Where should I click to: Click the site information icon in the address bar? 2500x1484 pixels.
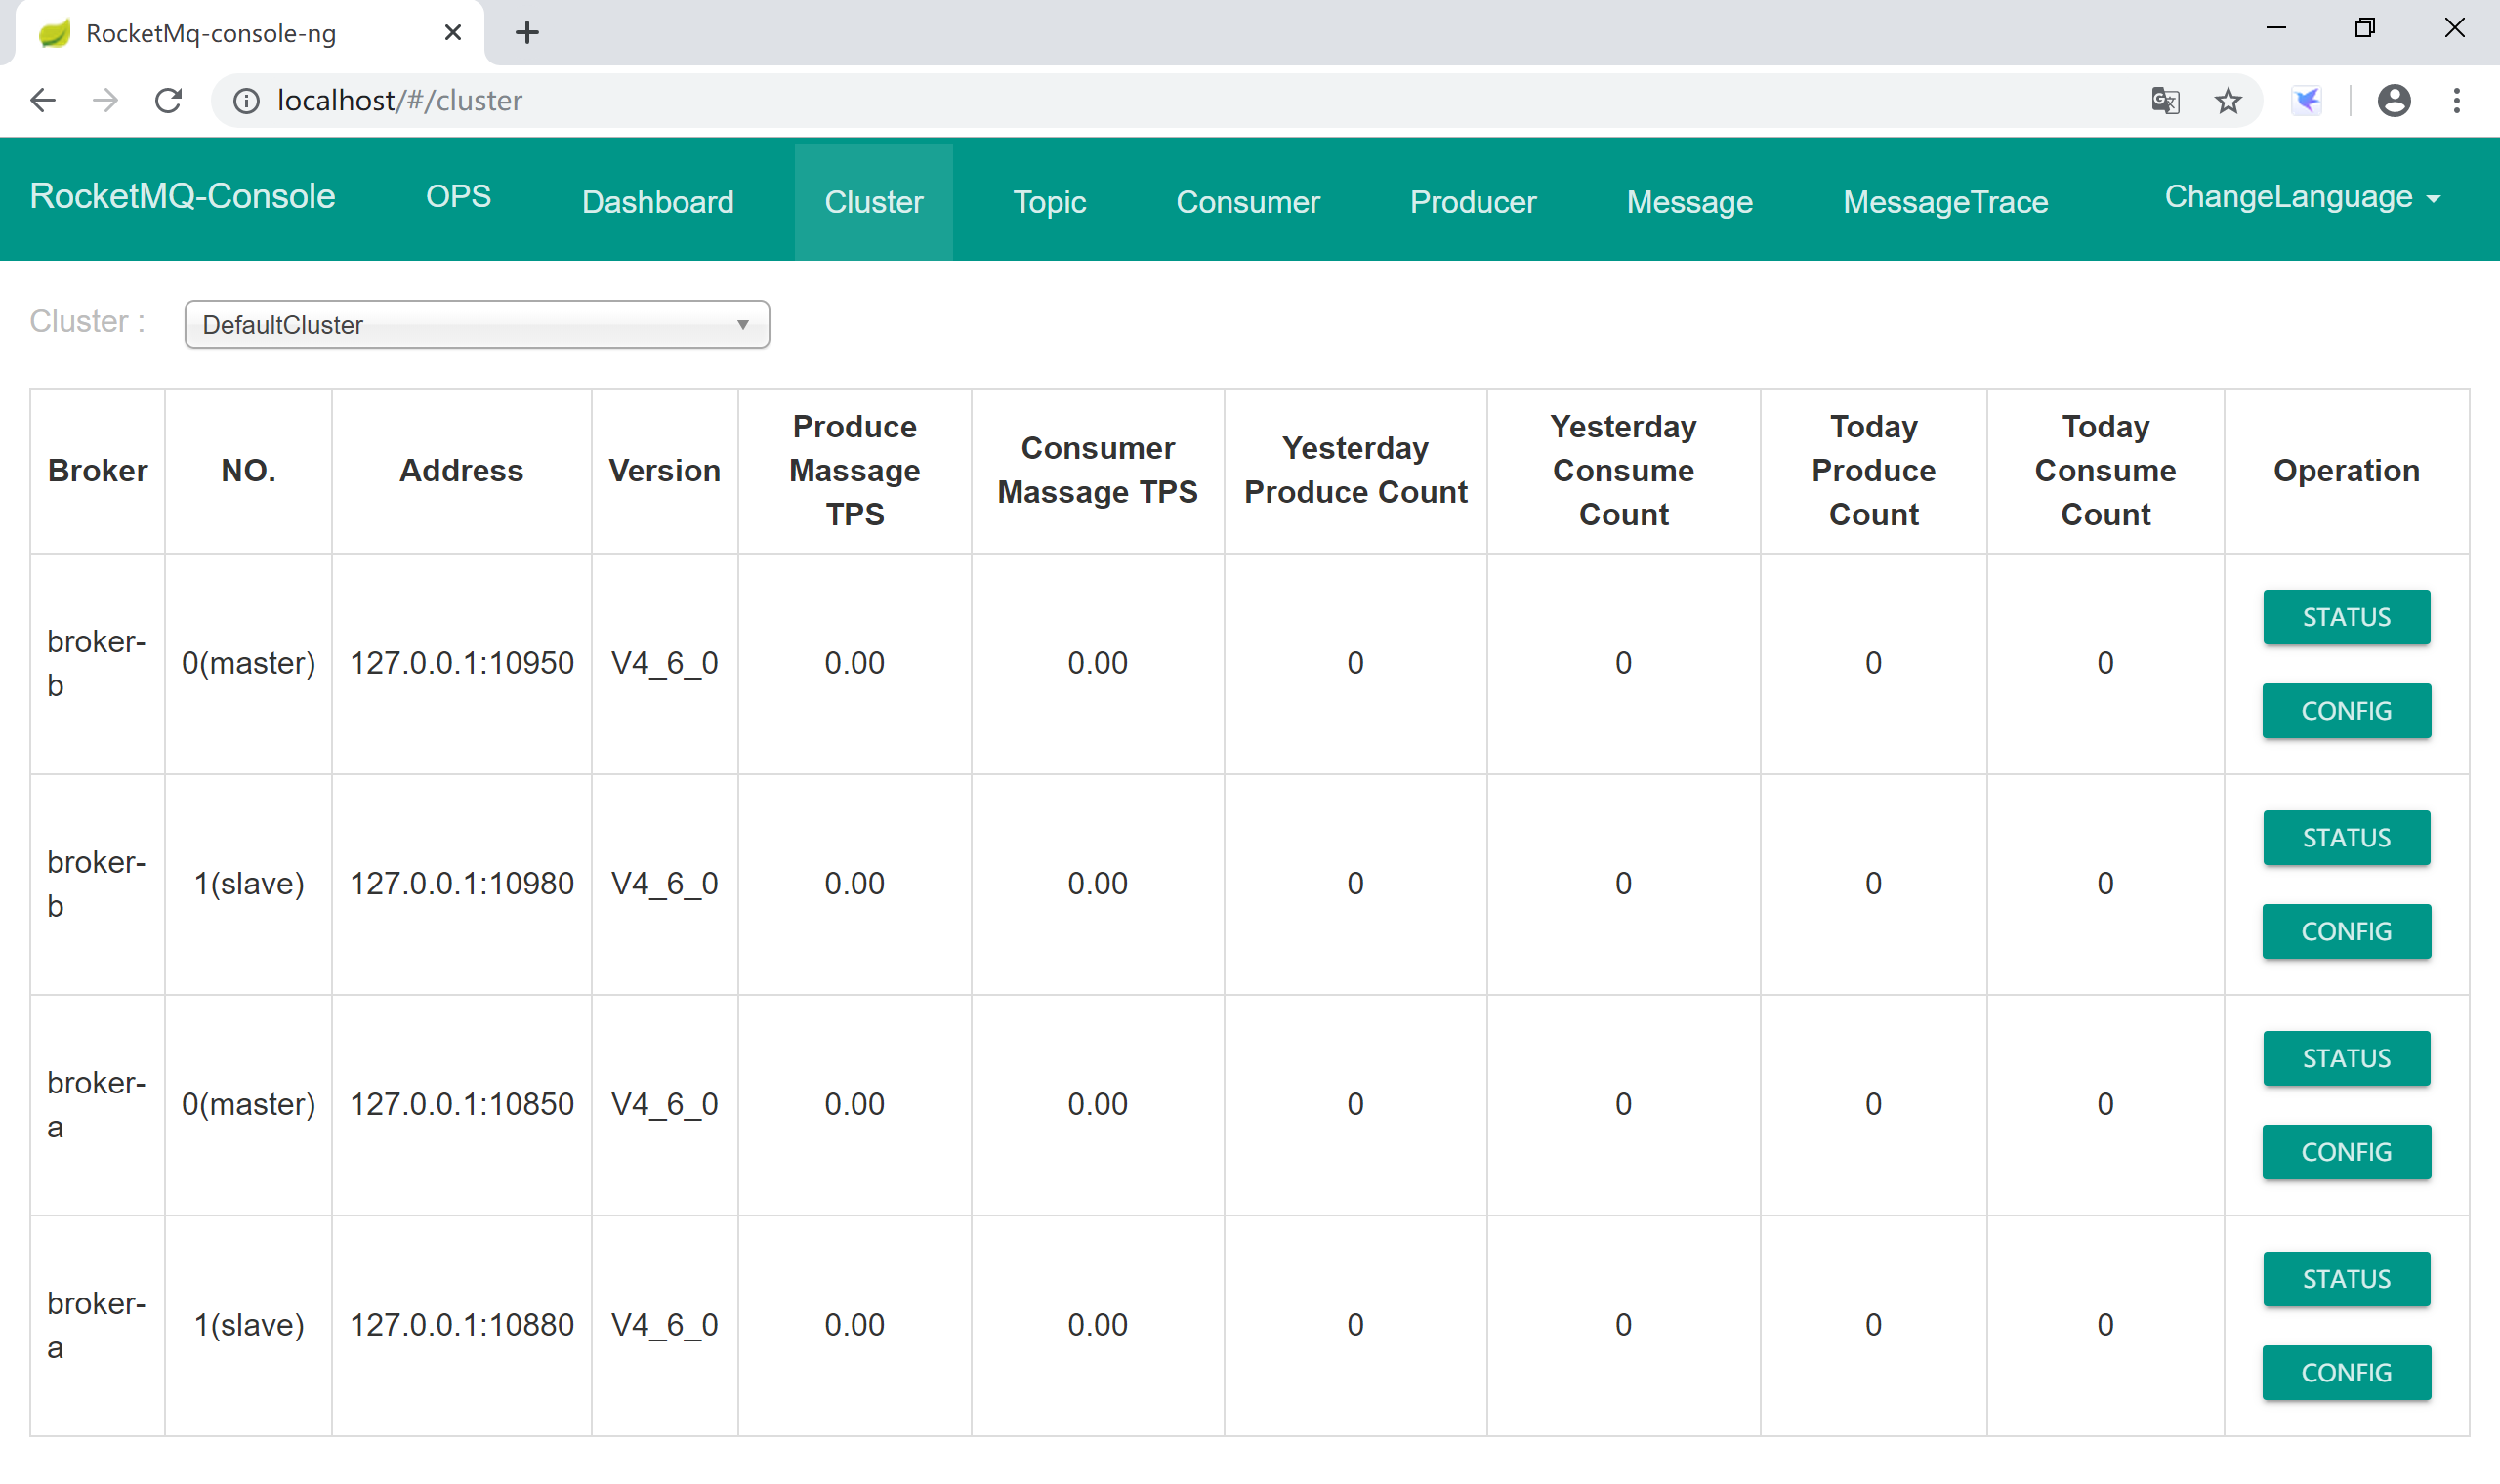pos(246,100)
